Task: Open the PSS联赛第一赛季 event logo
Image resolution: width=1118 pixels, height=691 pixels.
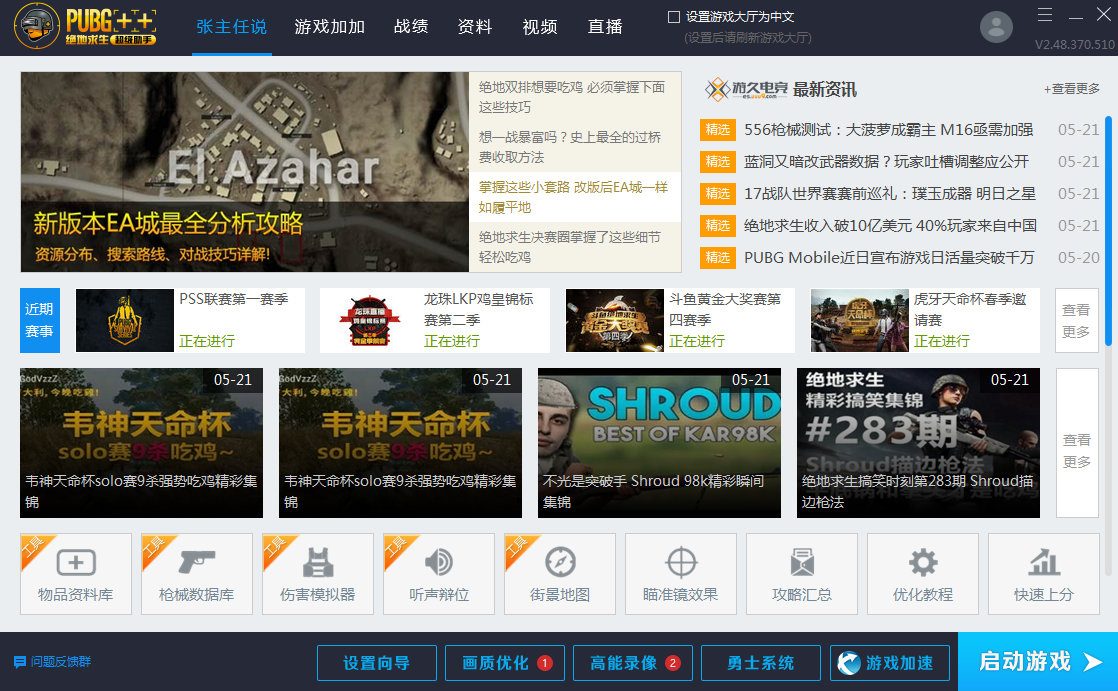Action: point(125,320)
